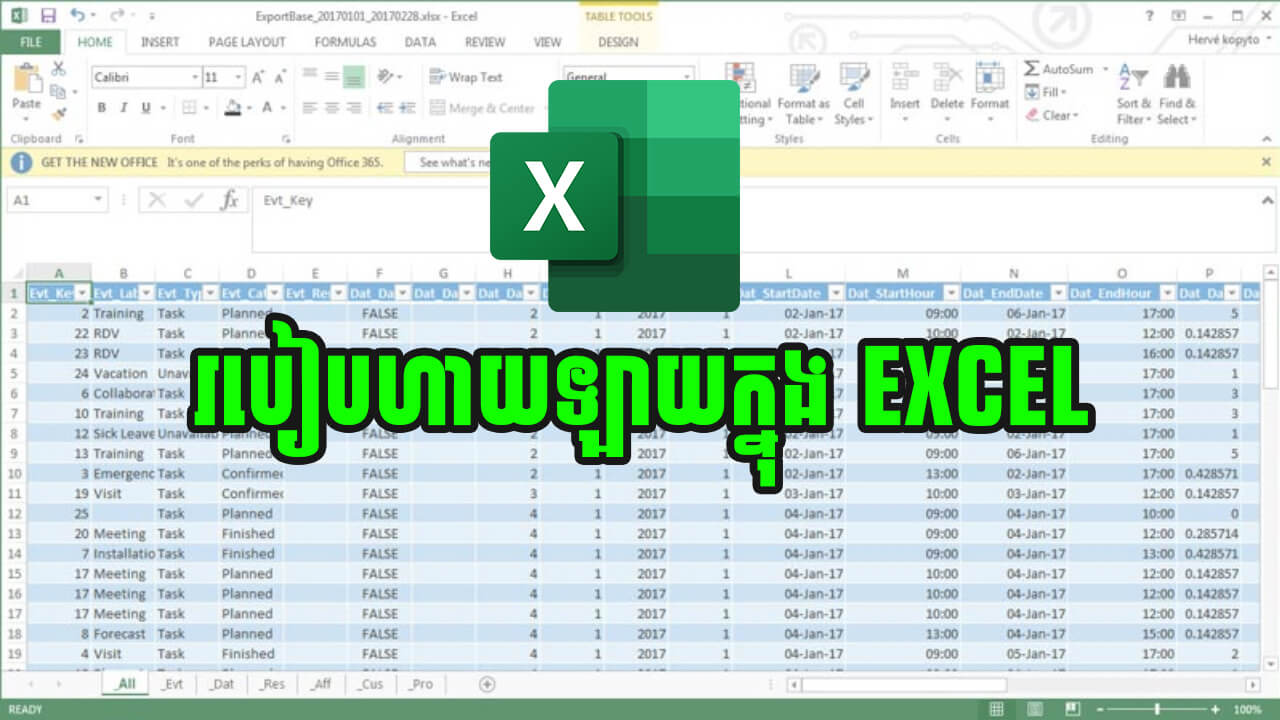Switch to the DATA tab
This screenshot has height=720, width=1280.
coord(420,42)
